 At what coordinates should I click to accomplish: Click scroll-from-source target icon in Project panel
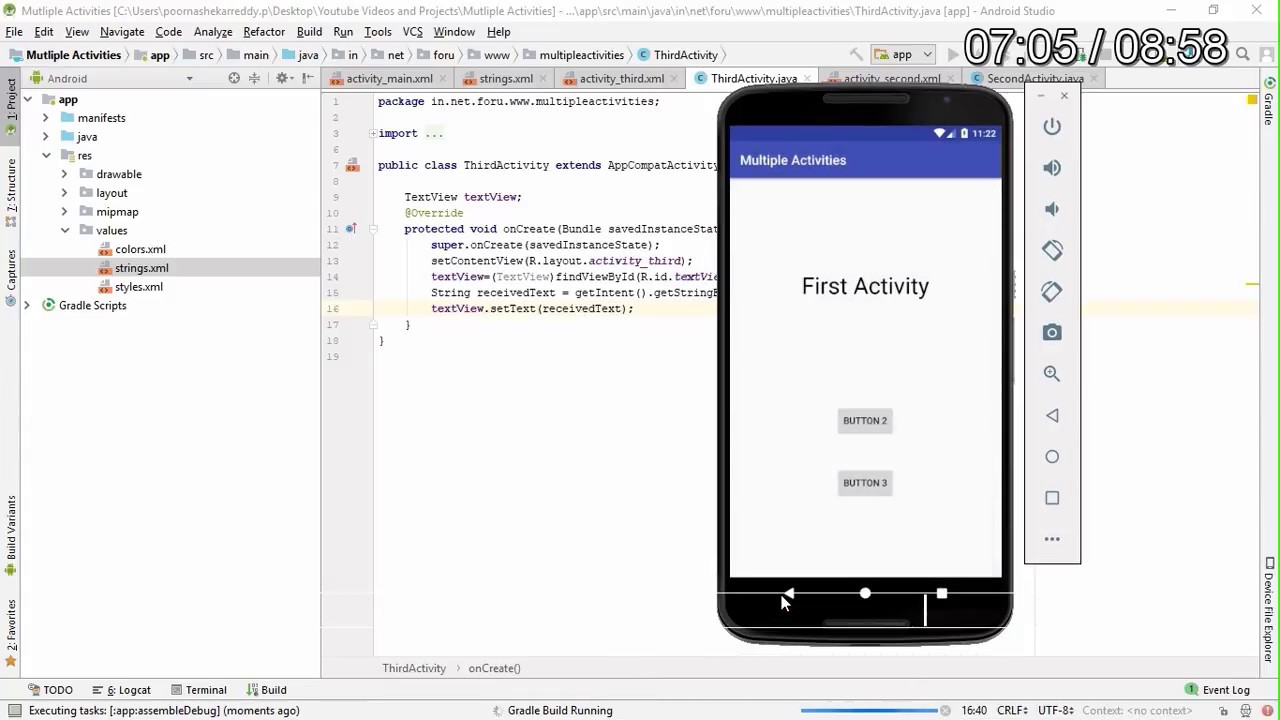click(x=234, y=78)
